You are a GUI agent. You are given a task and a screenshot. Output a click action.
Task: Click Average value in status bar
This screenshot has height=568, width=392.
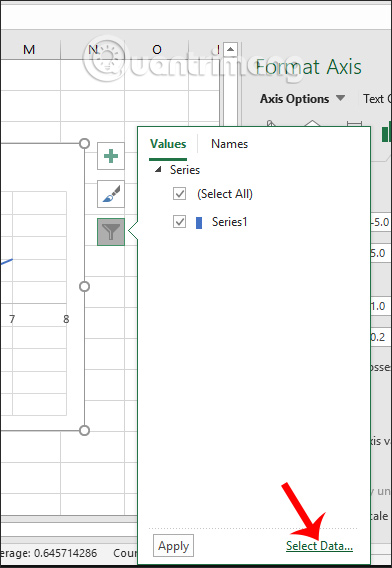point(49,553)
